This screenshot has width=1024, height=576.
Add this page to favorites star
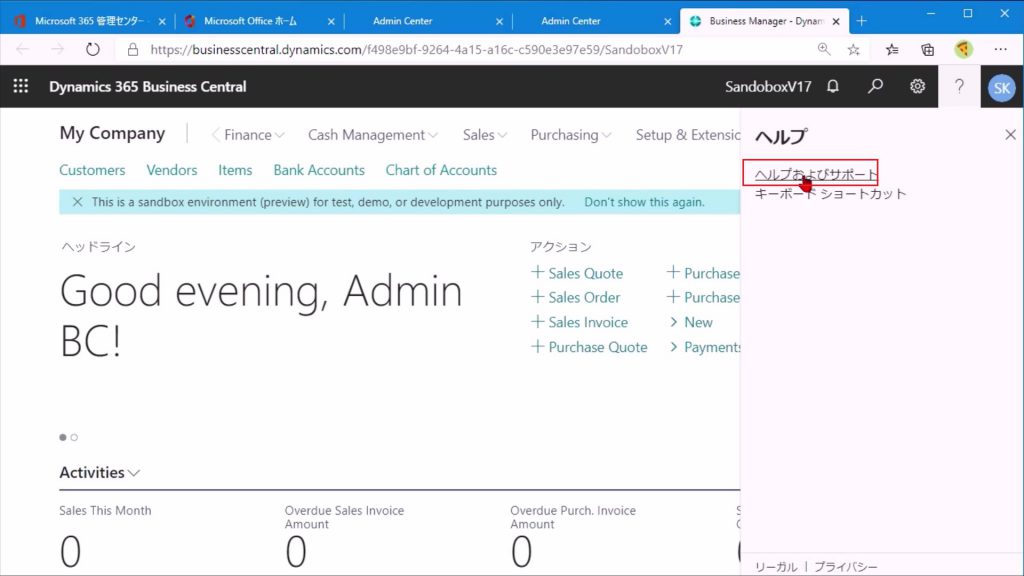point(853,50)
